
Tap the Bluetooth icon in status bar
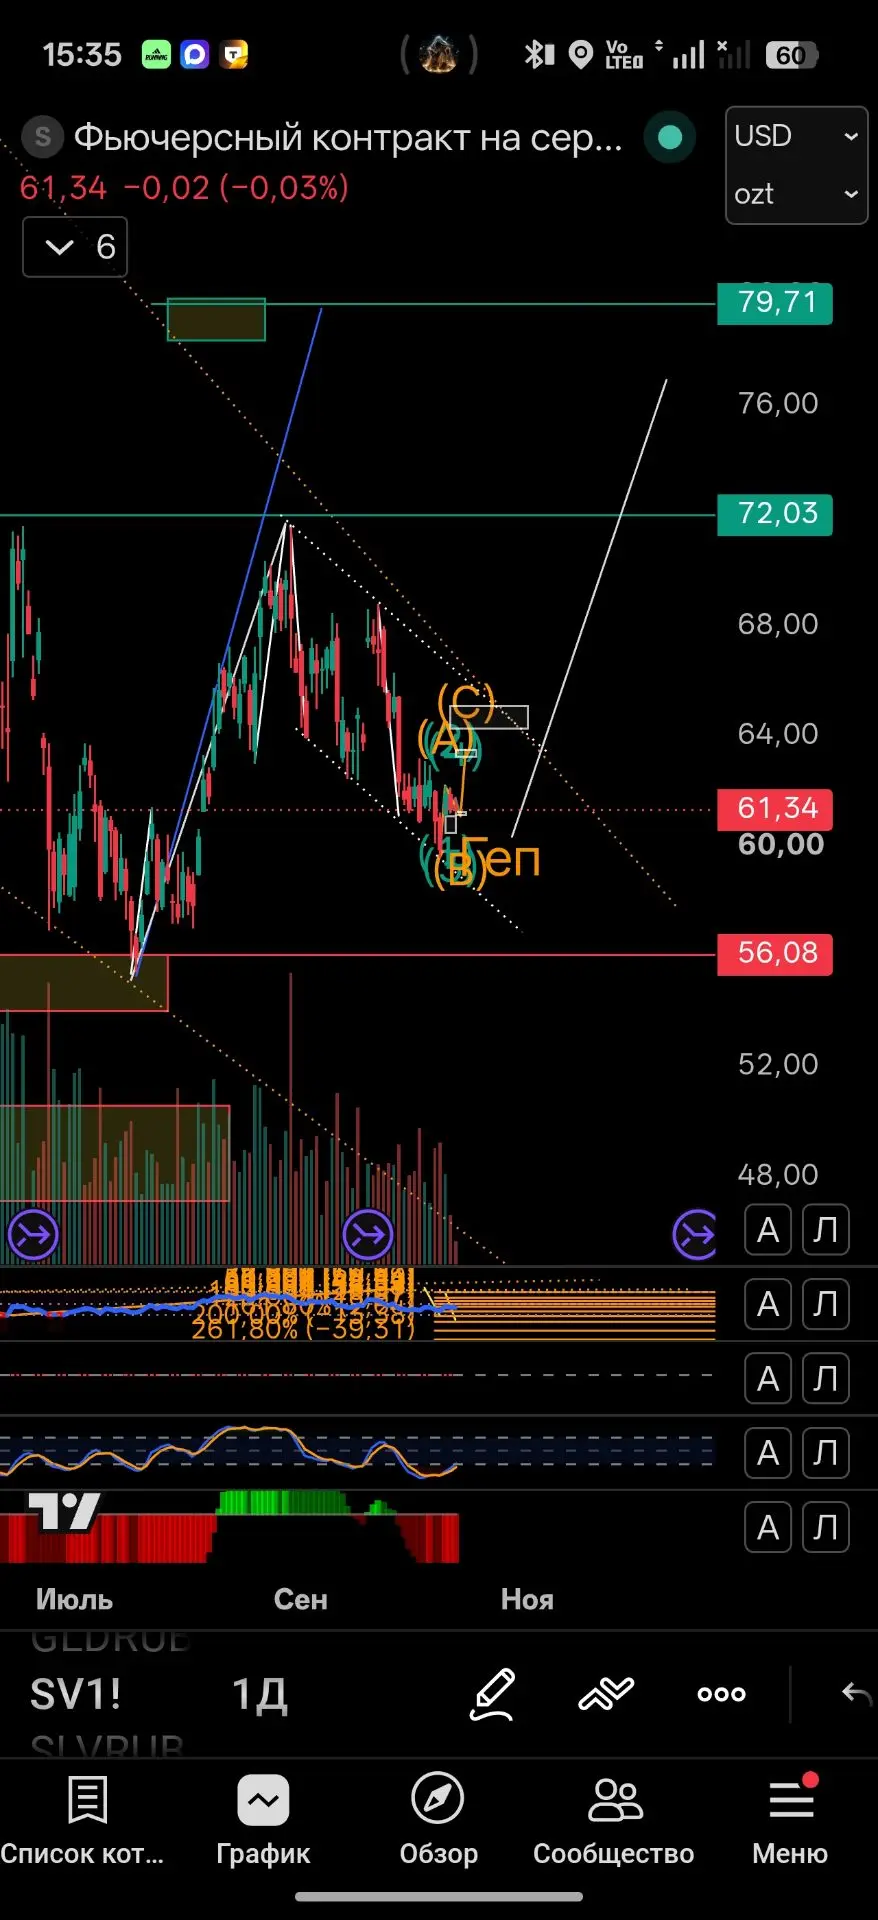click(538, 54)
